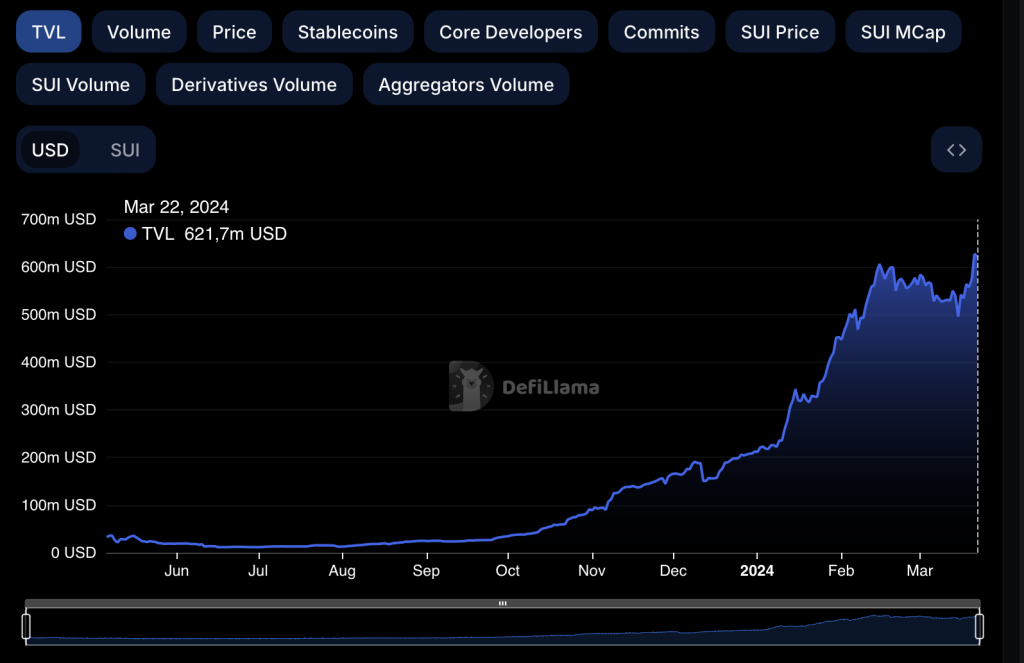
Task: Show Derivatives Volume on chart
Action: [x=254, y=85]
